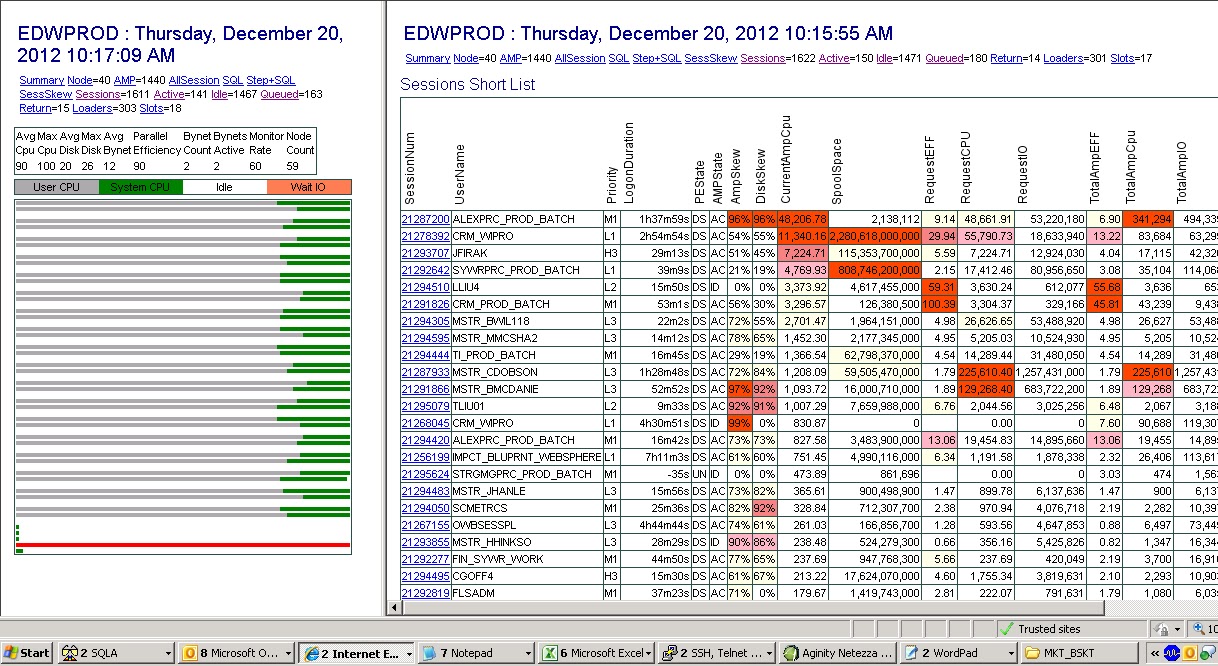
Task: Open Step+SQL link in the right pane
Action: tap(657, 58)
